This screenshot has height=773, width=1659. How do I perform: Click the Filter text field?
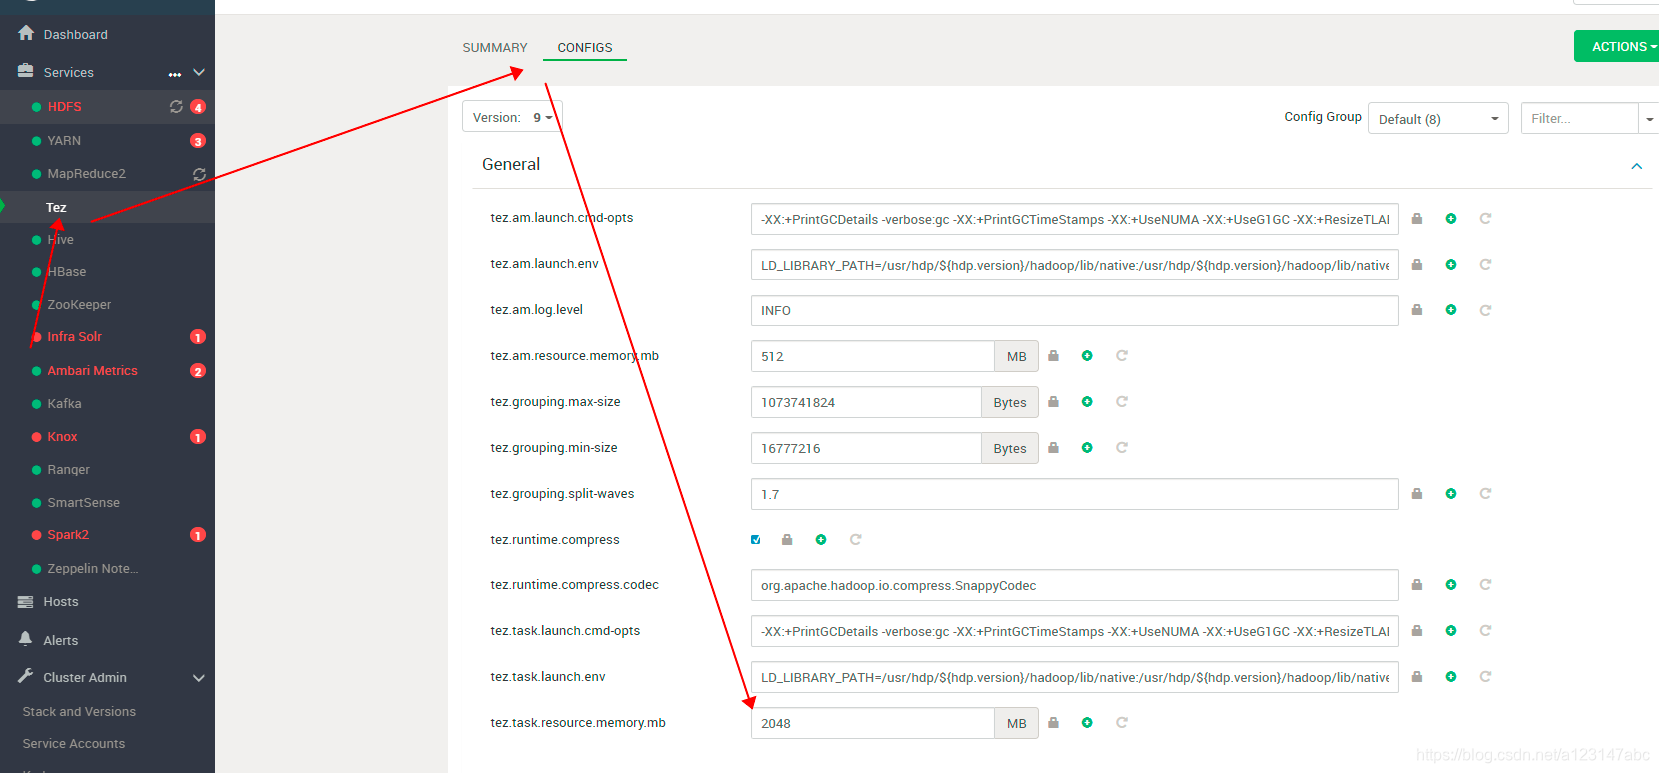coord(1580,118)
